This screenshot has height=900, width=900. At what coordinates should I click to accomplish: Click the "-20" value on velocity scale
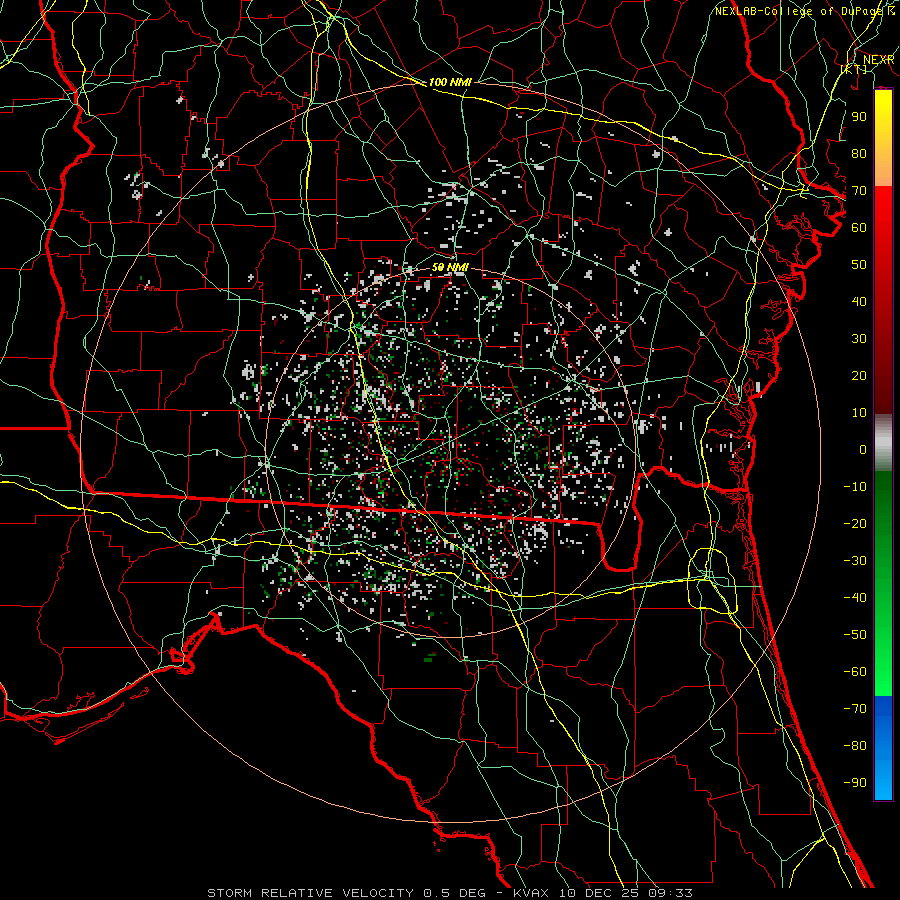pos(855,523)
